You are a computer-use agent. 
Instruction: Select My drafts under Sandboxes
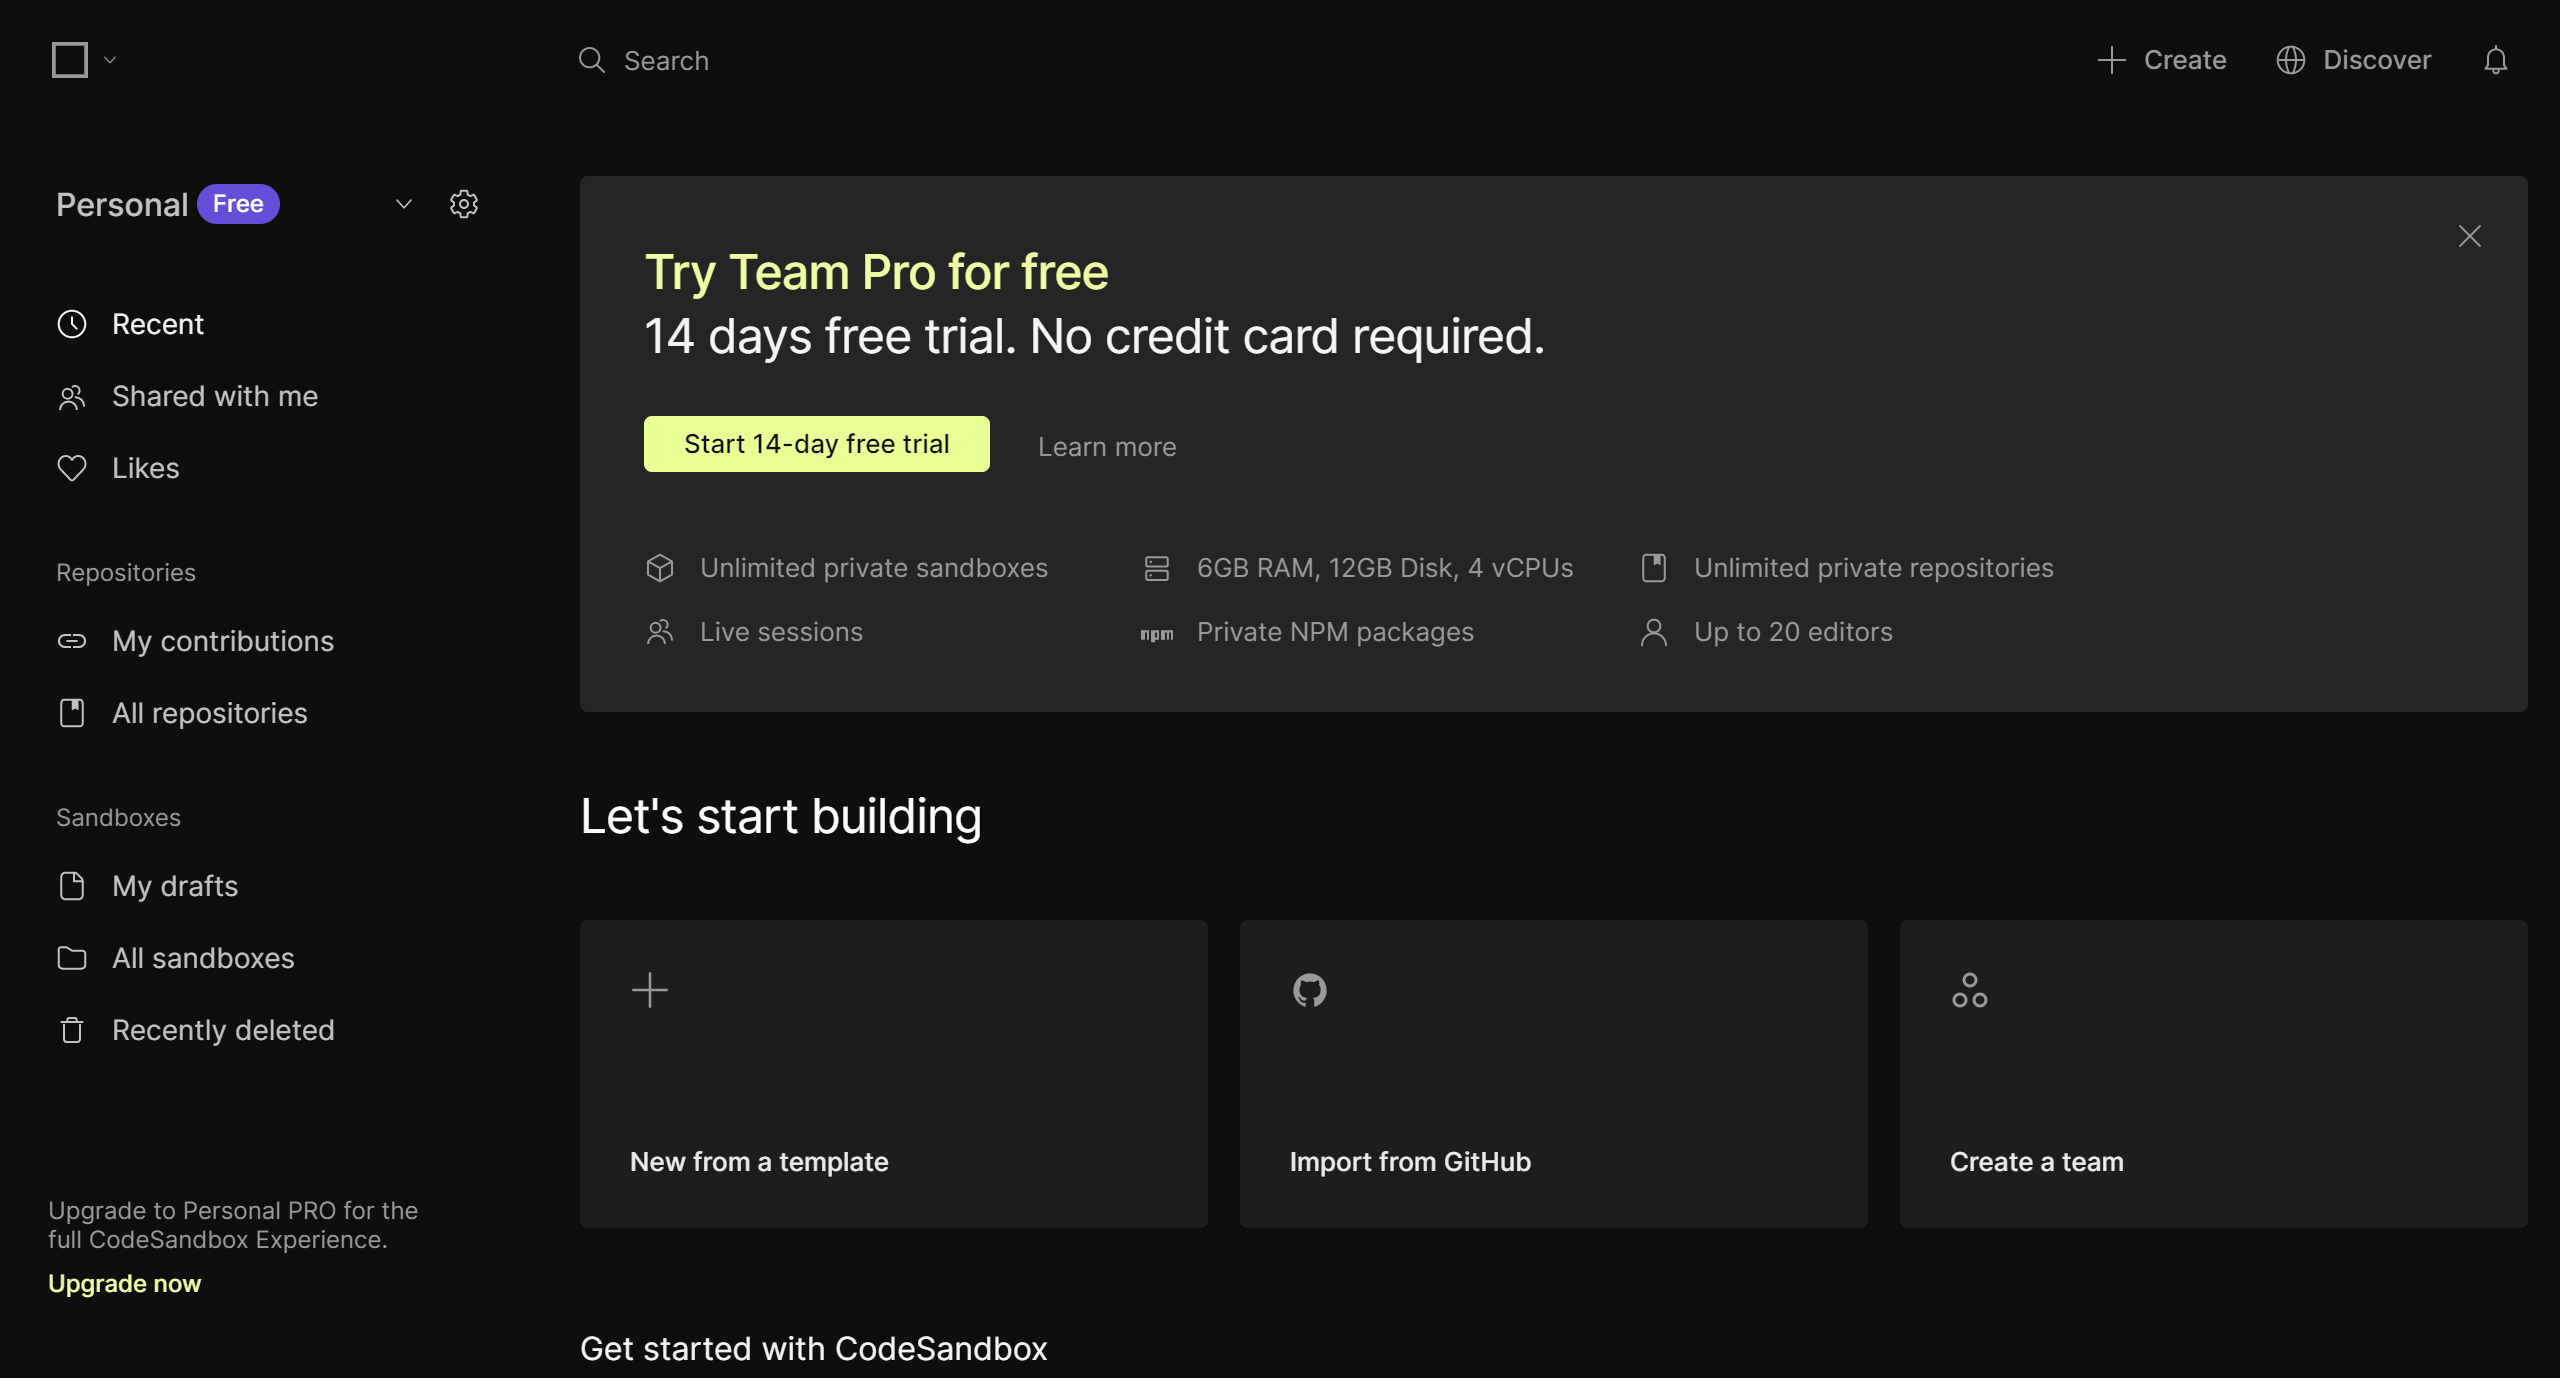point(174,886)
